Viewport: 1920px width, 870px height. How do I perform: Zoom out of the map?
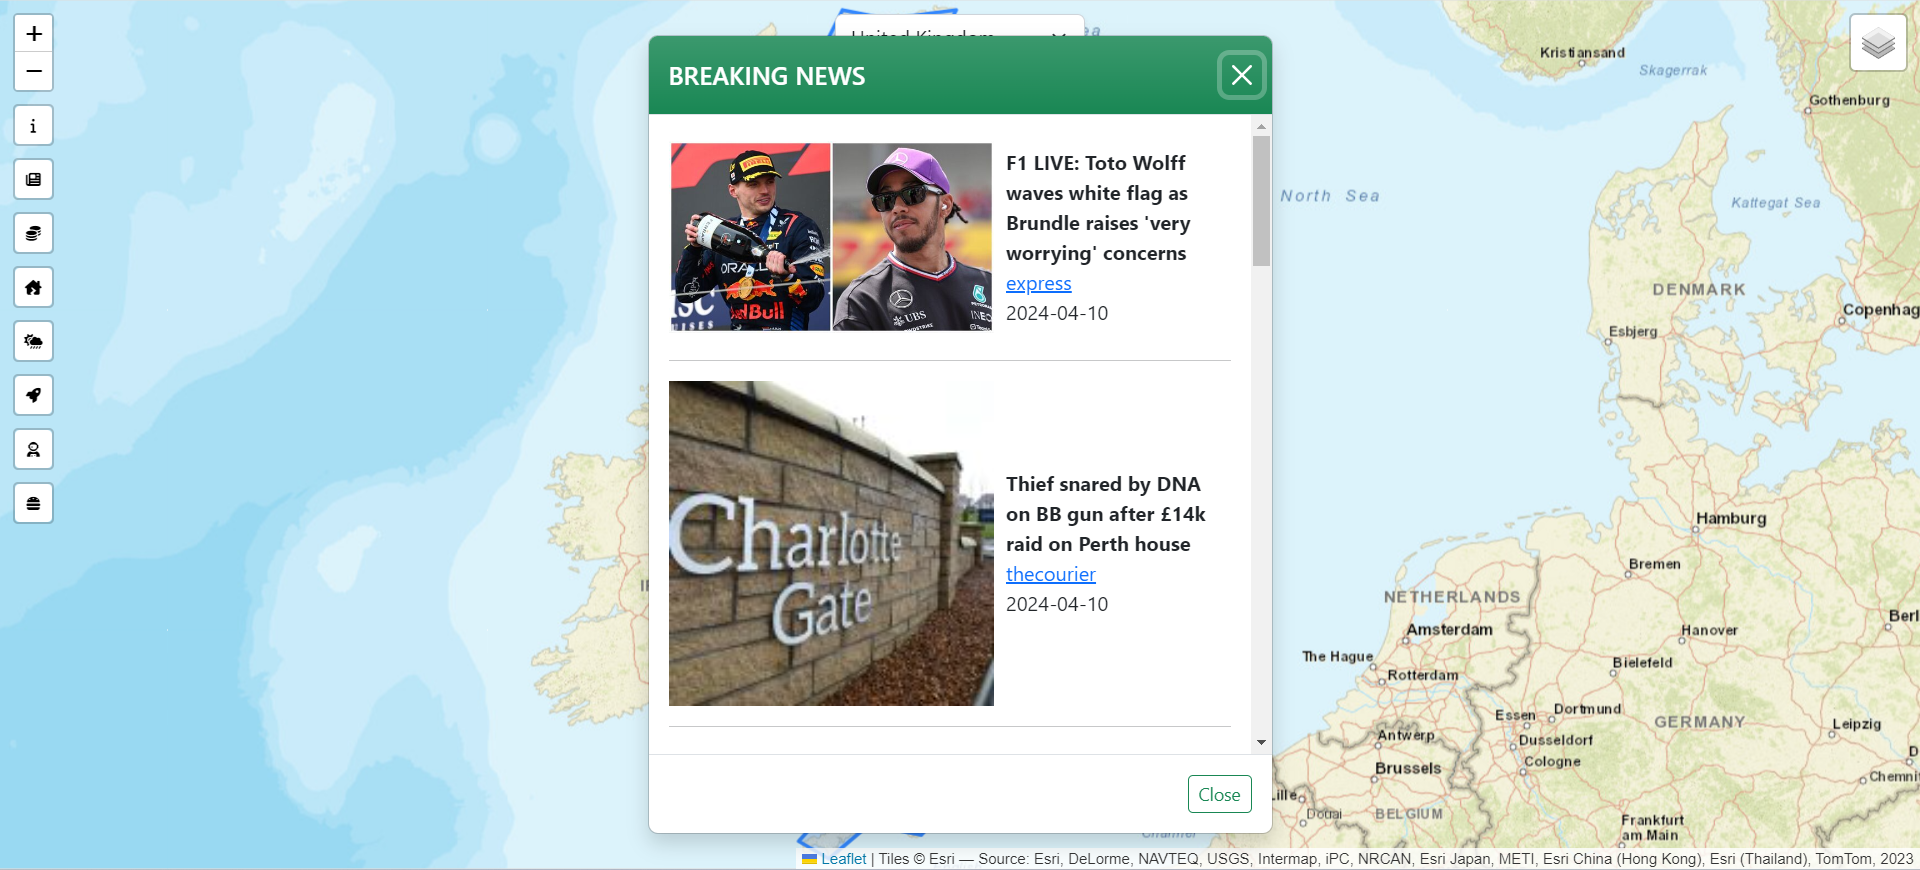click(x=33, y=72)
